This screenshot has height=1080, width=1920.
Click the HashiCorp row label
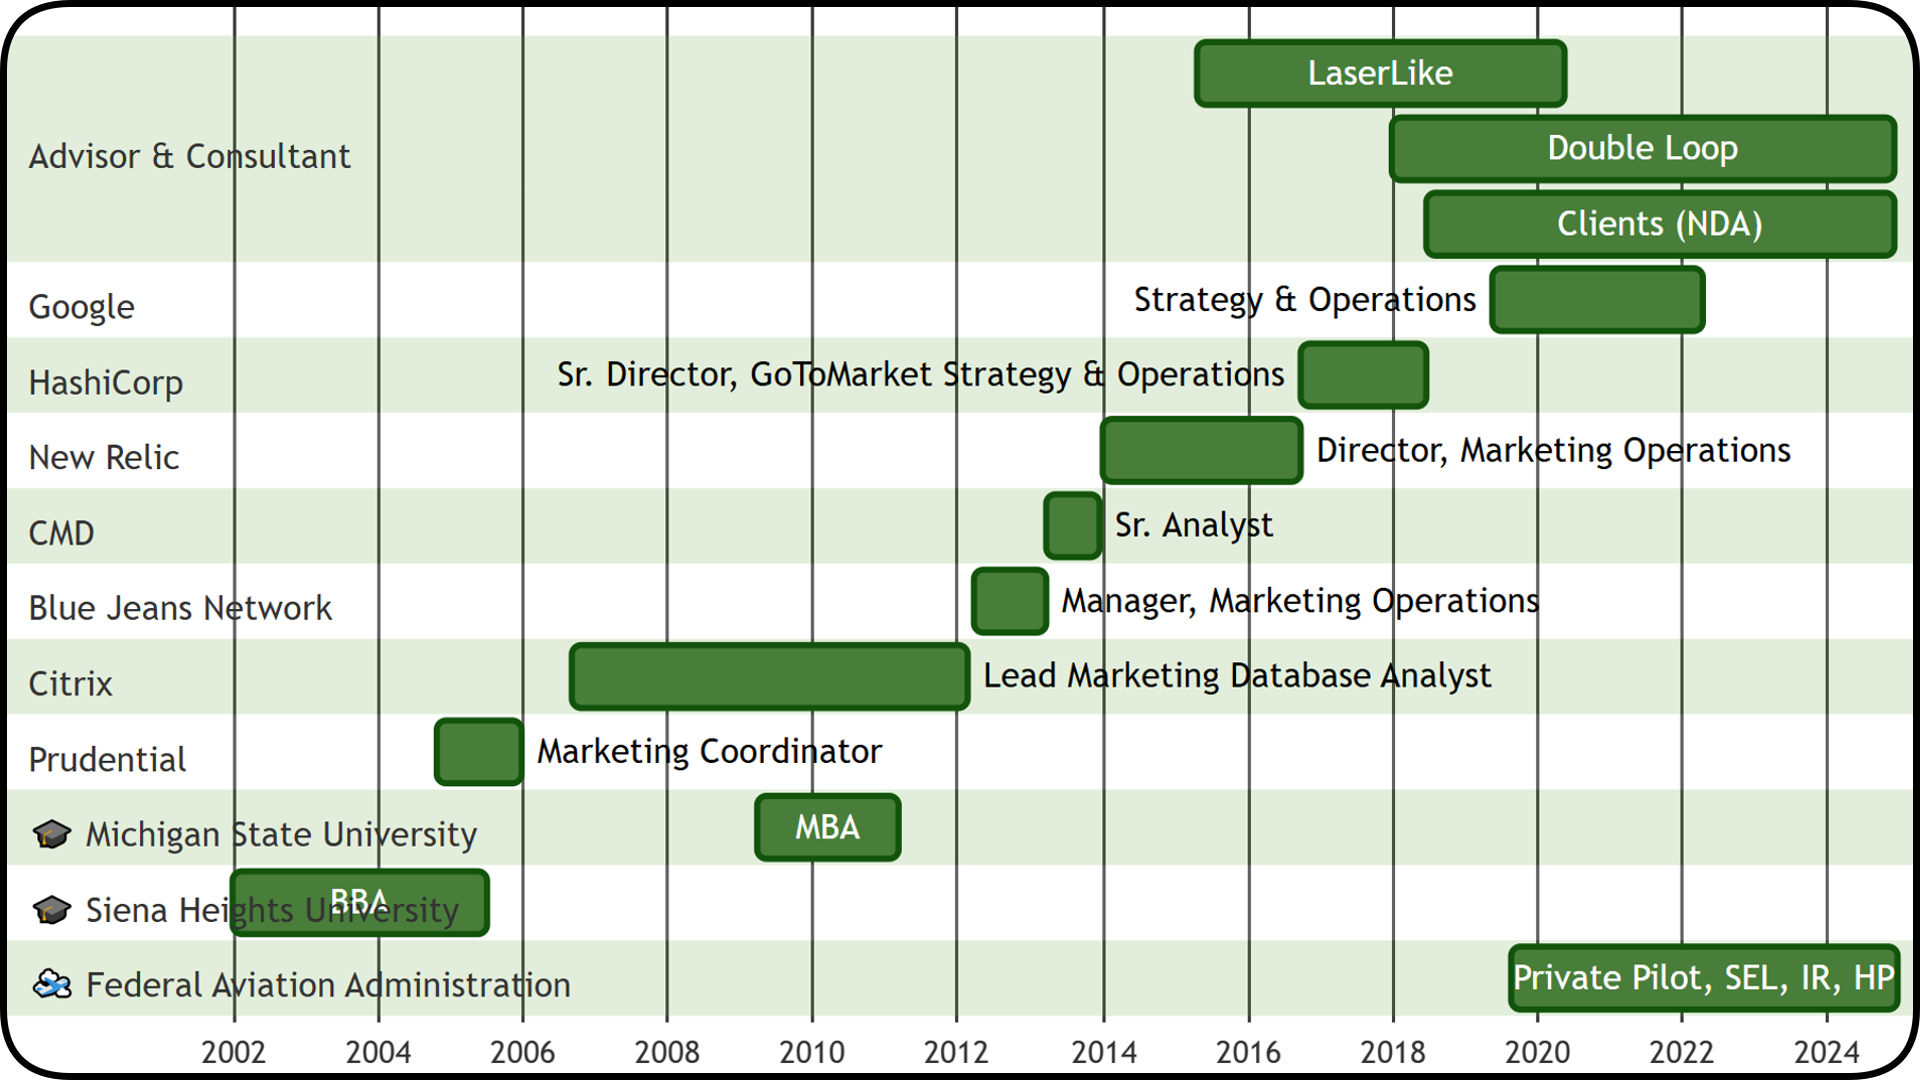pyautogui.click(x=106, y=383)
